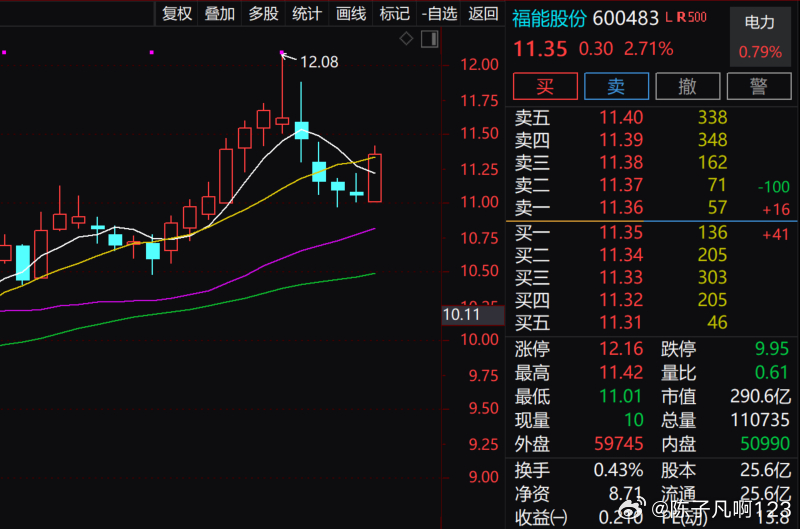Click sector change 0.79%
800x529 pixels.
[x=760, y=52]
